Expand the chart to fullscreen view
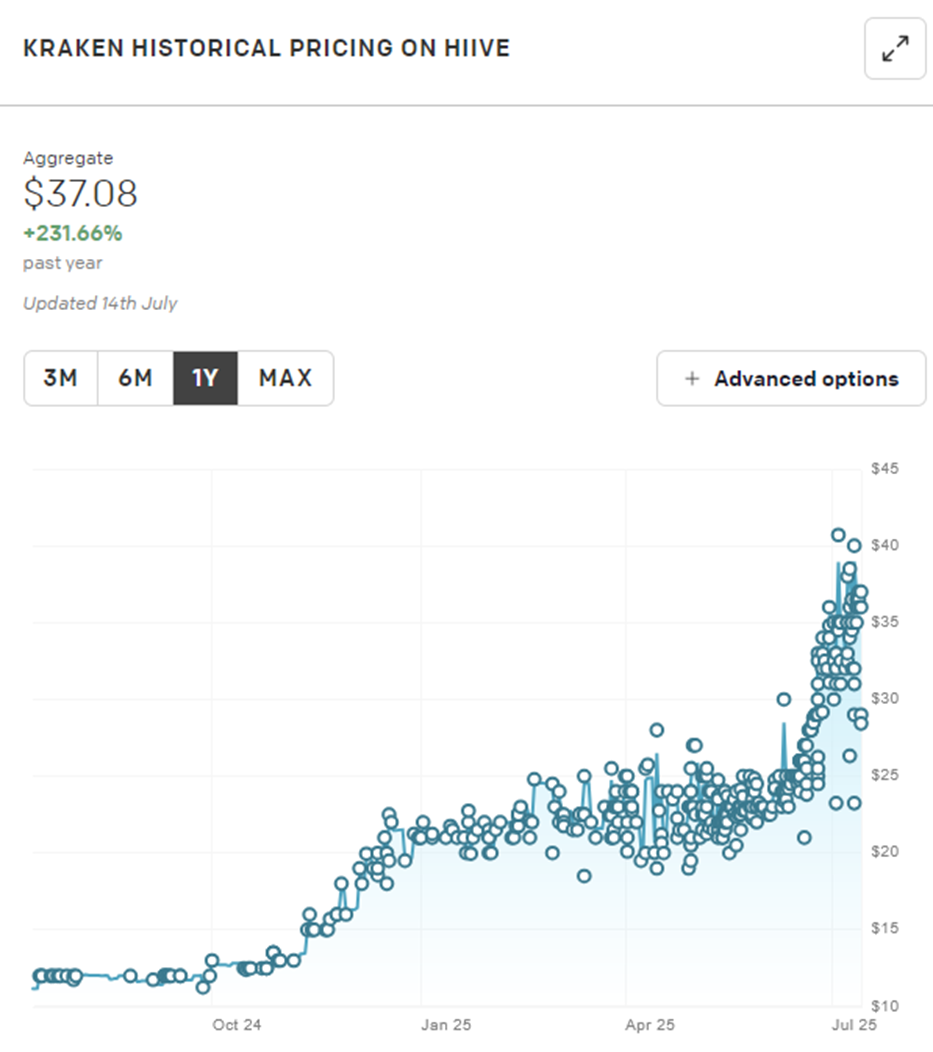Screen dimensions: 933x1052 pos(895,49)
